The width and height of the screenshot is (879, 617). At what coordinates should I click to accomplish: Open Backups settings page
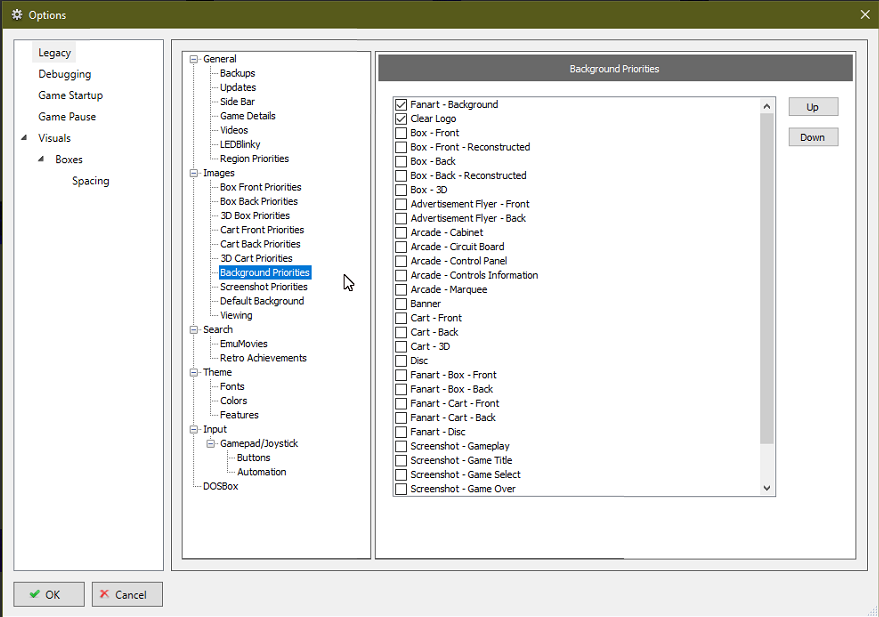[x=237, y=73]
